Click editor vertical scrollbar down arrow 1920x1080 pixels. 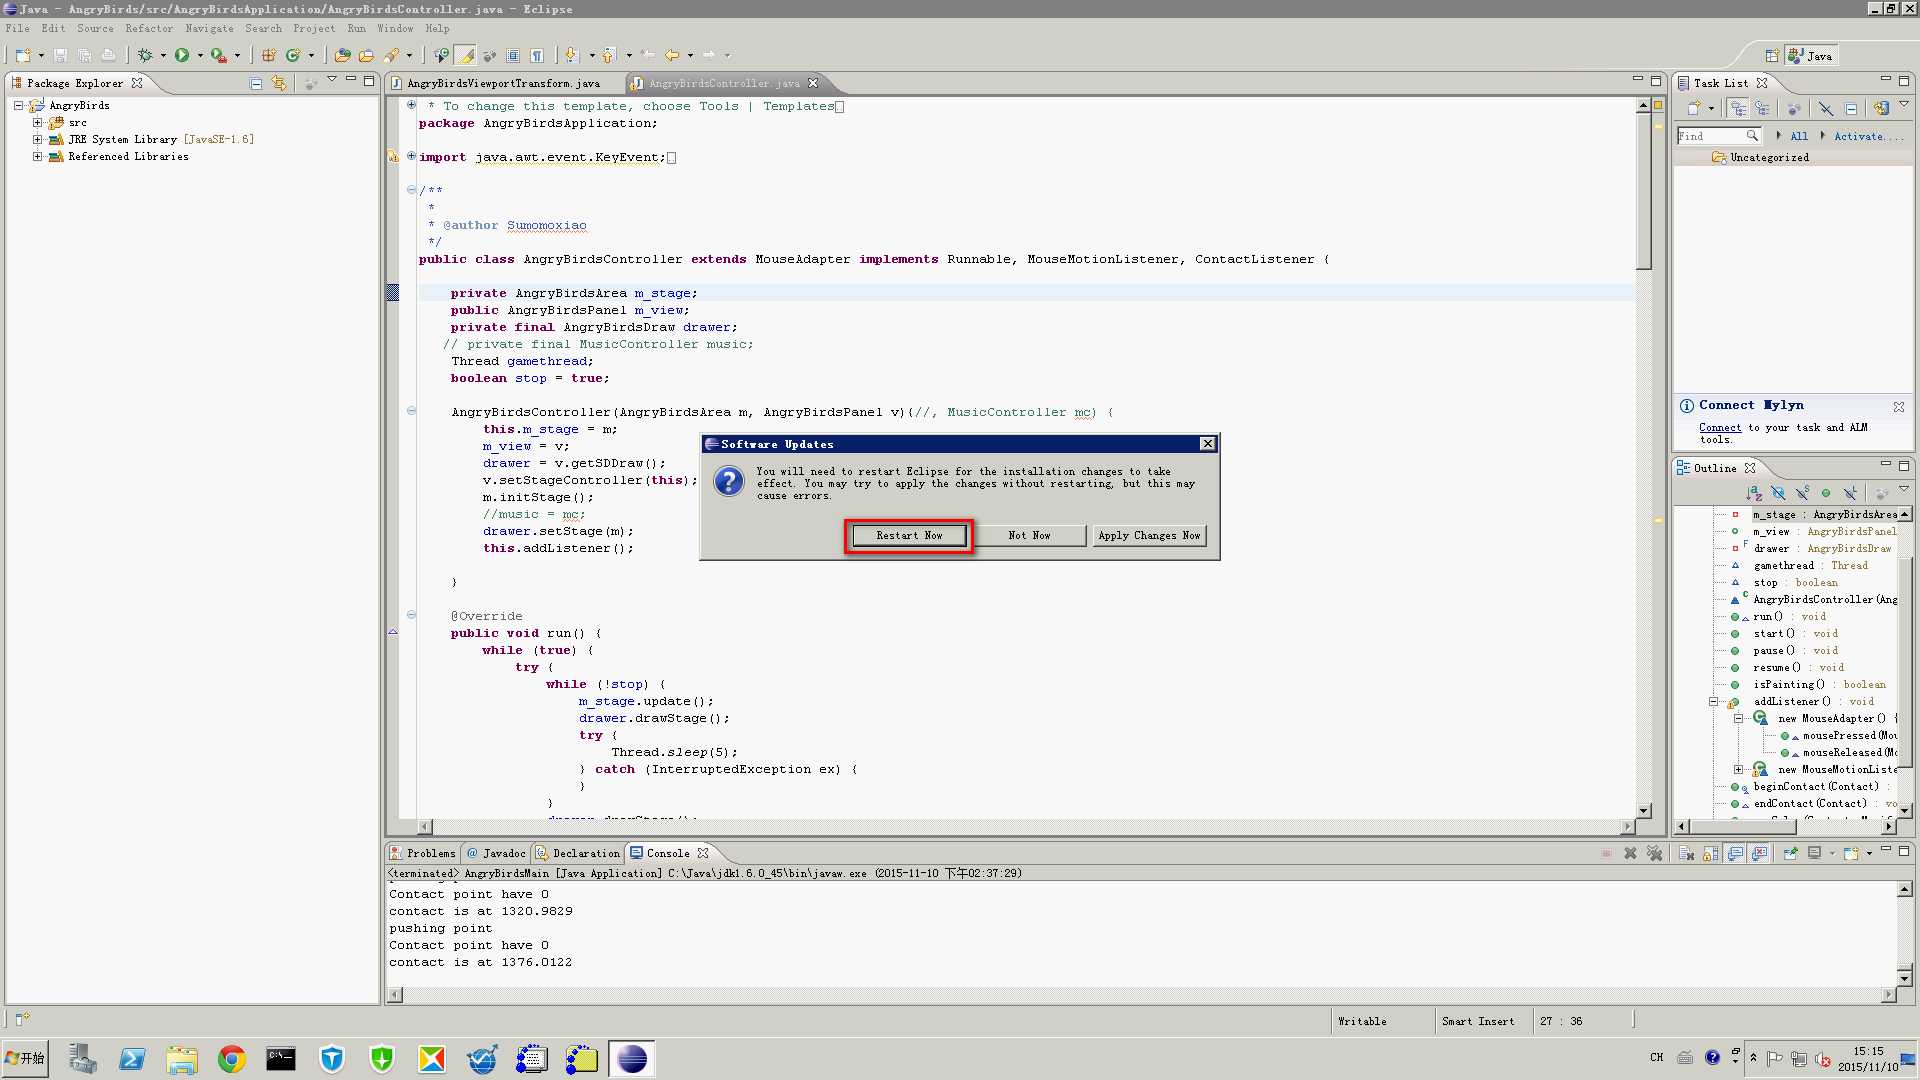coord(1644,810)
